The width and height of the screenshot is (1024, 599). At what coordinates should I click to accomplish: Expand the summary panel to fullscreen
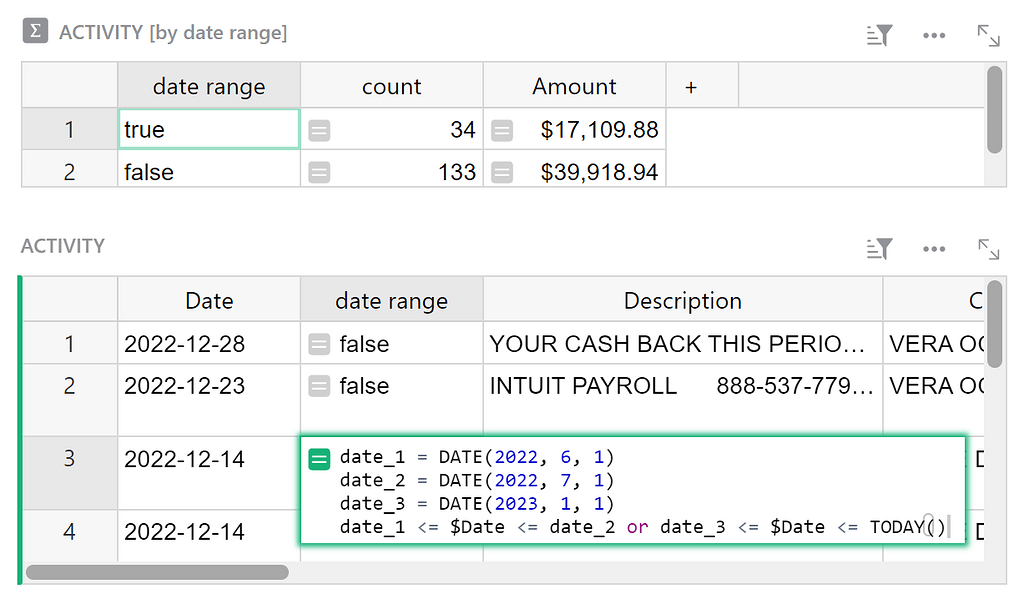click(987, 35)
